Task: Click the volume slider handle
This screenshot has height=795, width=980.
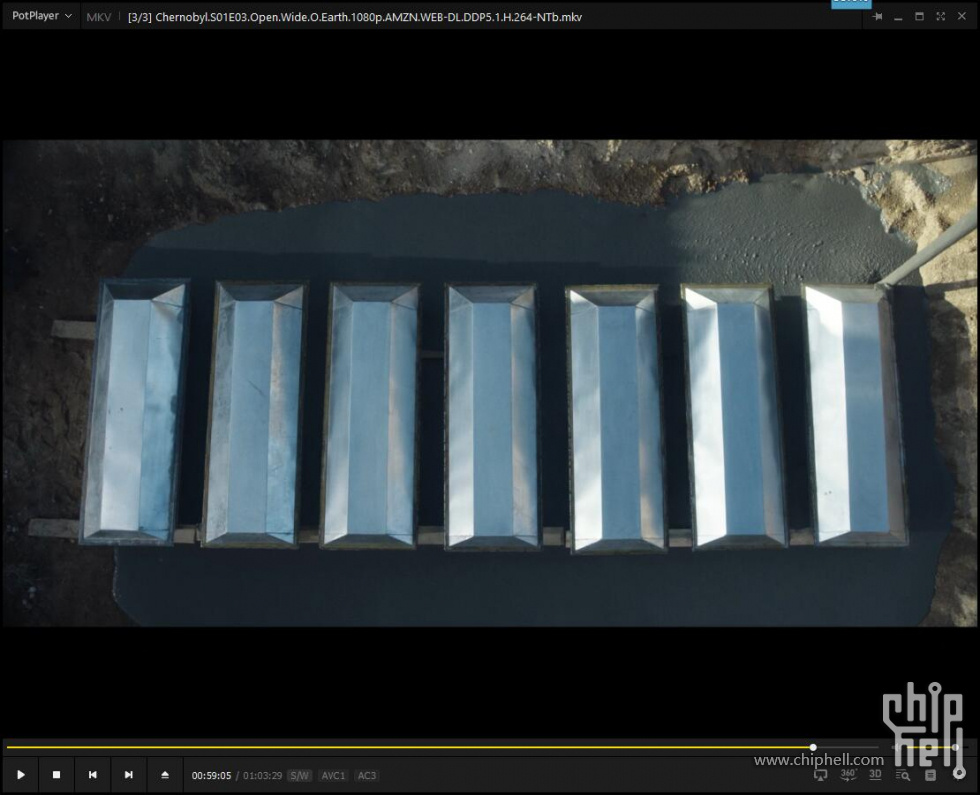Action: [955, 747]
